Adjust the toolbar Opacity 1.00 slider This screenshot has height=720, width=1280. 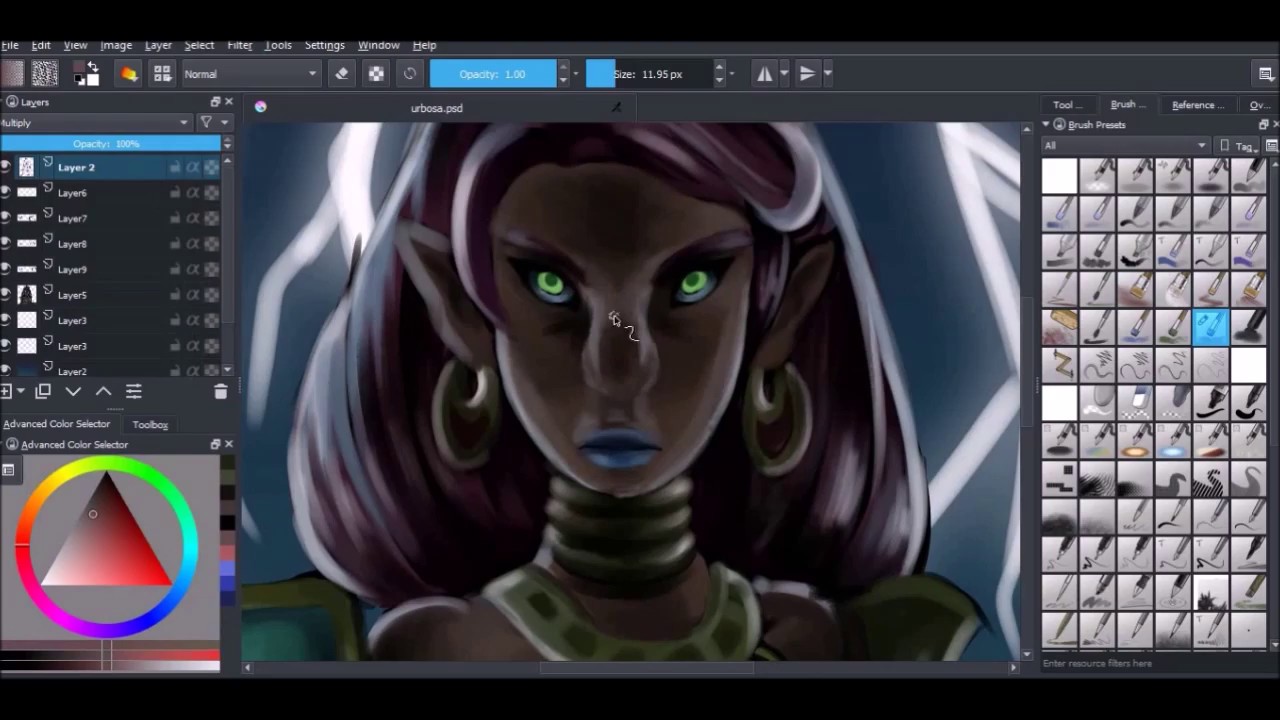(x=493, y=73)
